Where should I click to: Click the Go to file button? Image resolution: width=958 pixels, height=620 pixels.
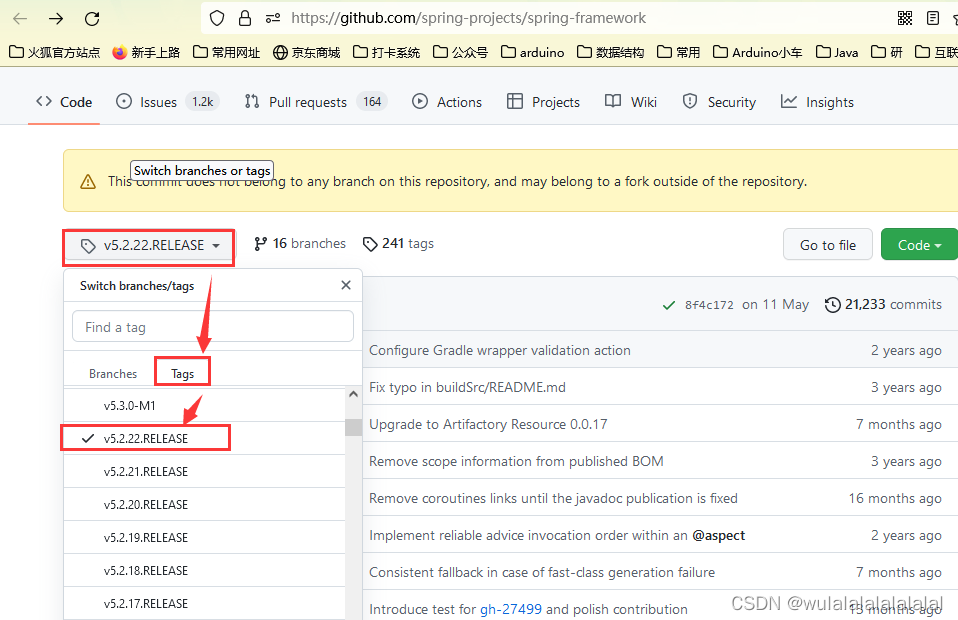[828, 245]
